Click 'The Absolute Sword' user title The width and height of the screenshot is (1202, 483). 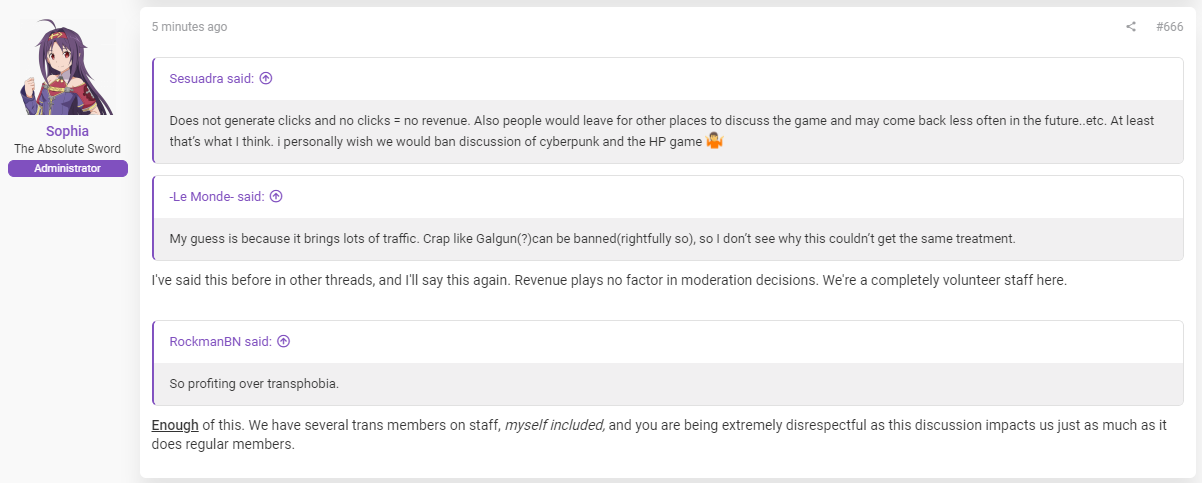click(68, 149)
